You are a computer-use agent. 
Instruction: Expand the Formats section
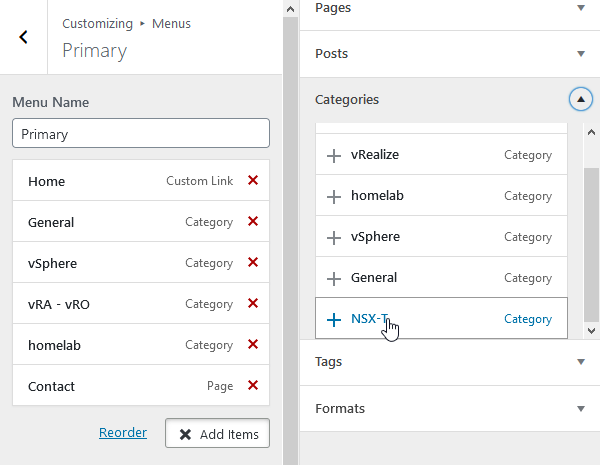(580, 409)
